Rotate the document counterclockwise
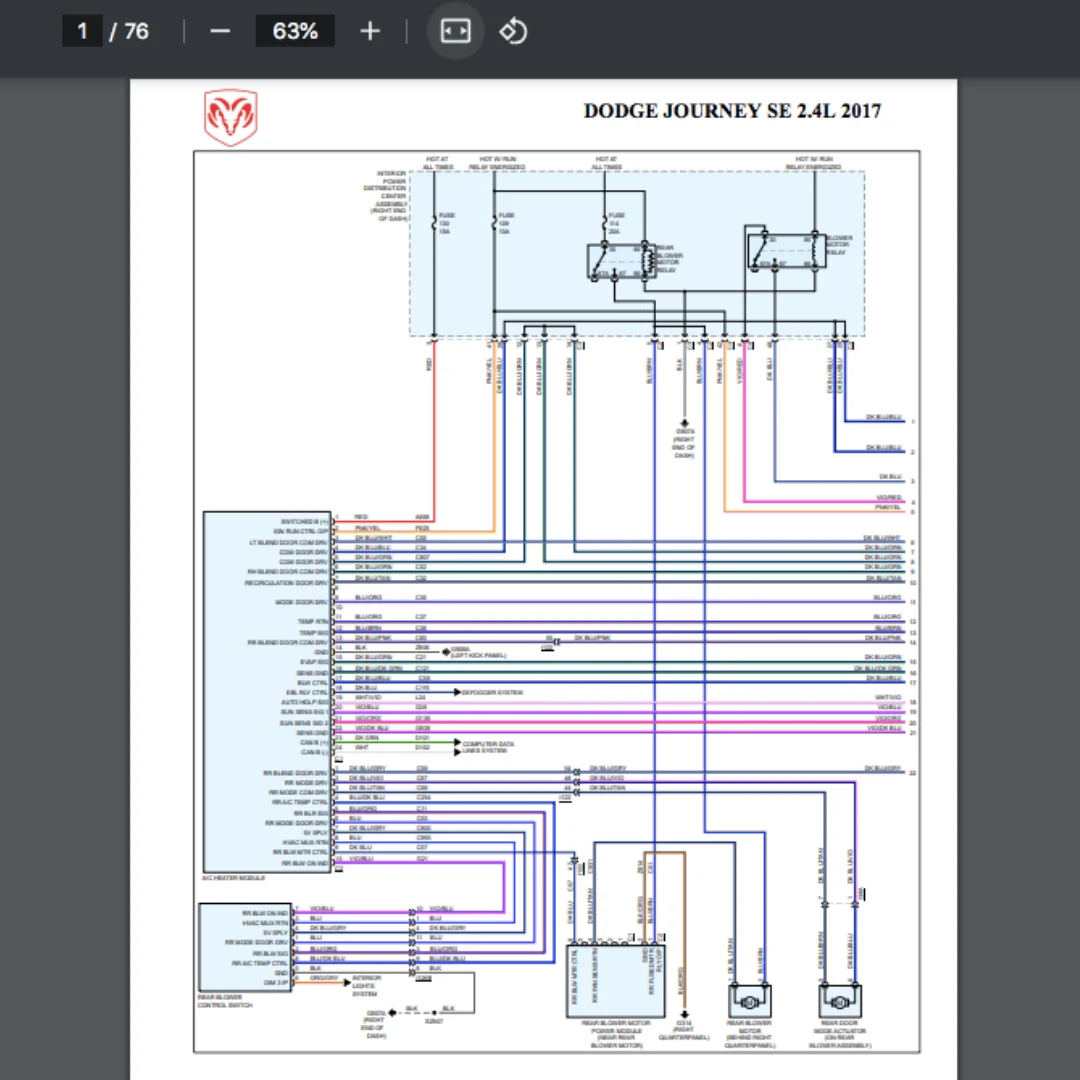This screenshot has width=1080, height=1080. point(513,31)
